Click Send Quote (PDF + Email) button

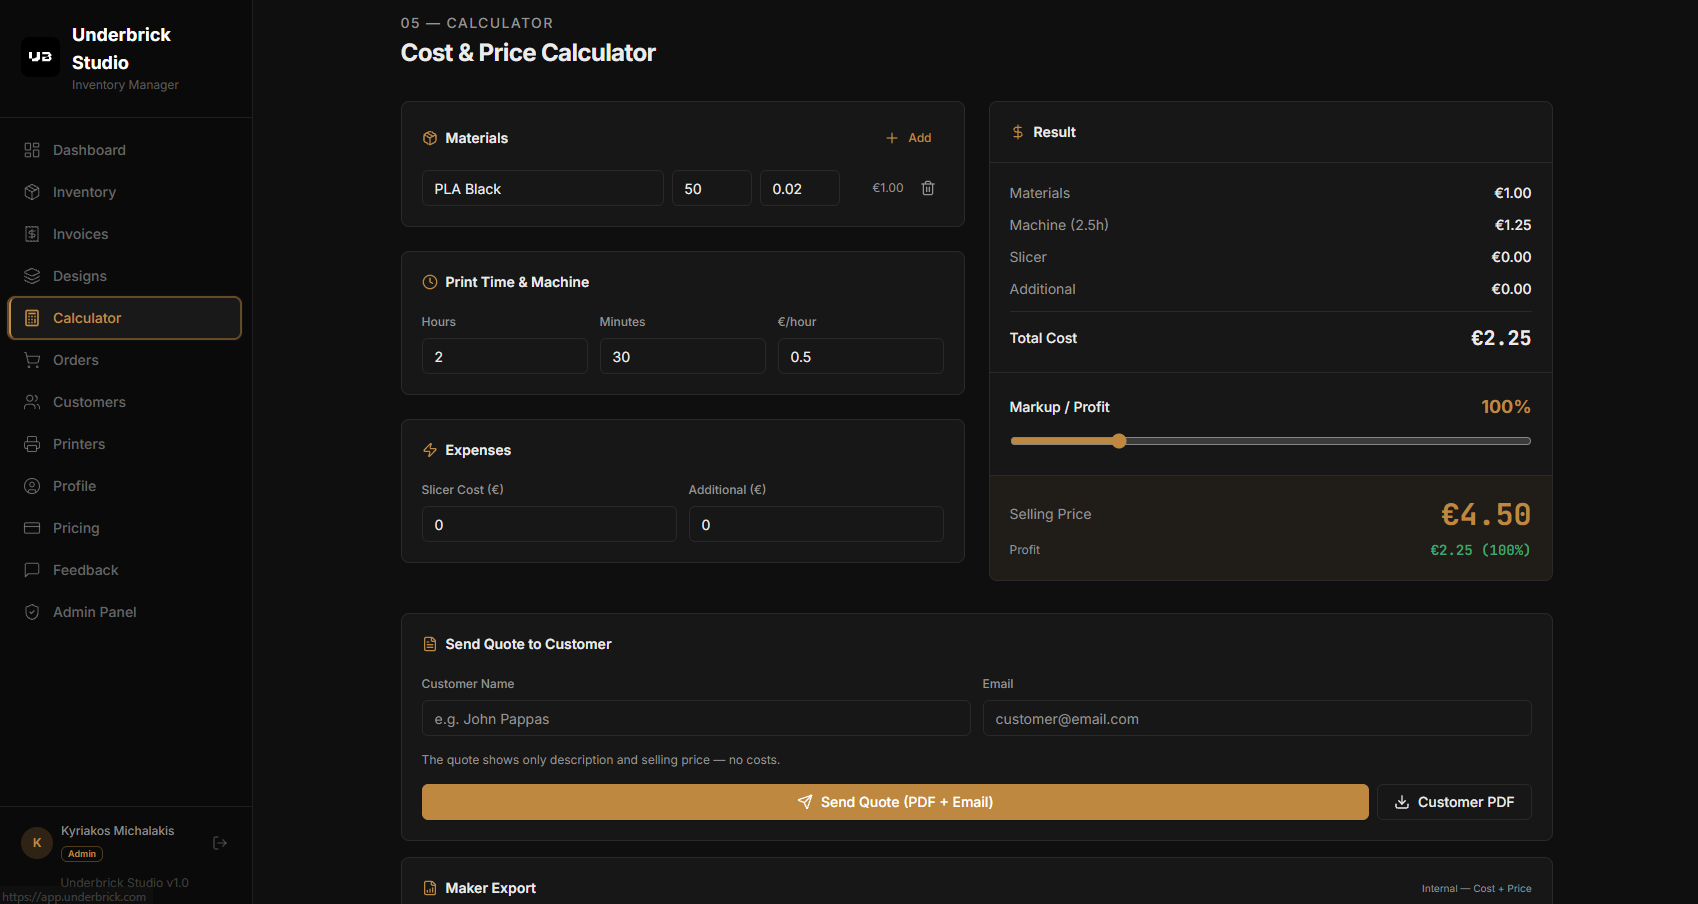coord(895,802)
